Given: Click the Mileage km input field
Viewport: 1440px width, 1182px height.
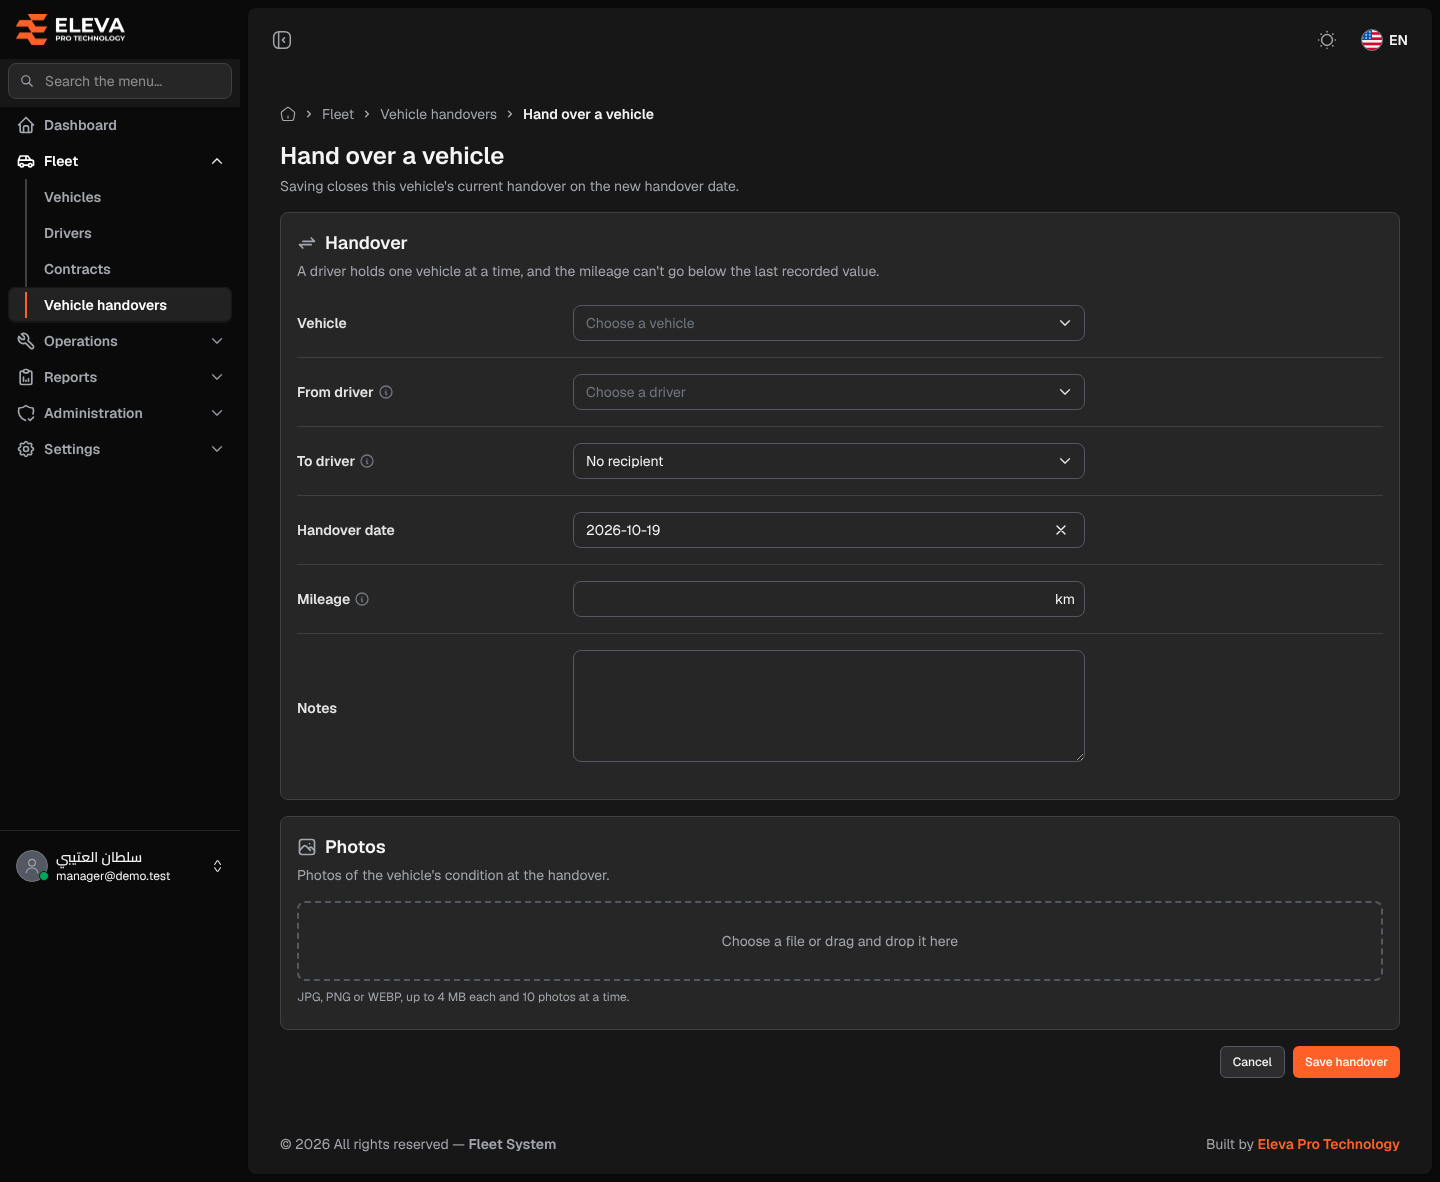Looking at the screenshot, I should click(829, 599).
